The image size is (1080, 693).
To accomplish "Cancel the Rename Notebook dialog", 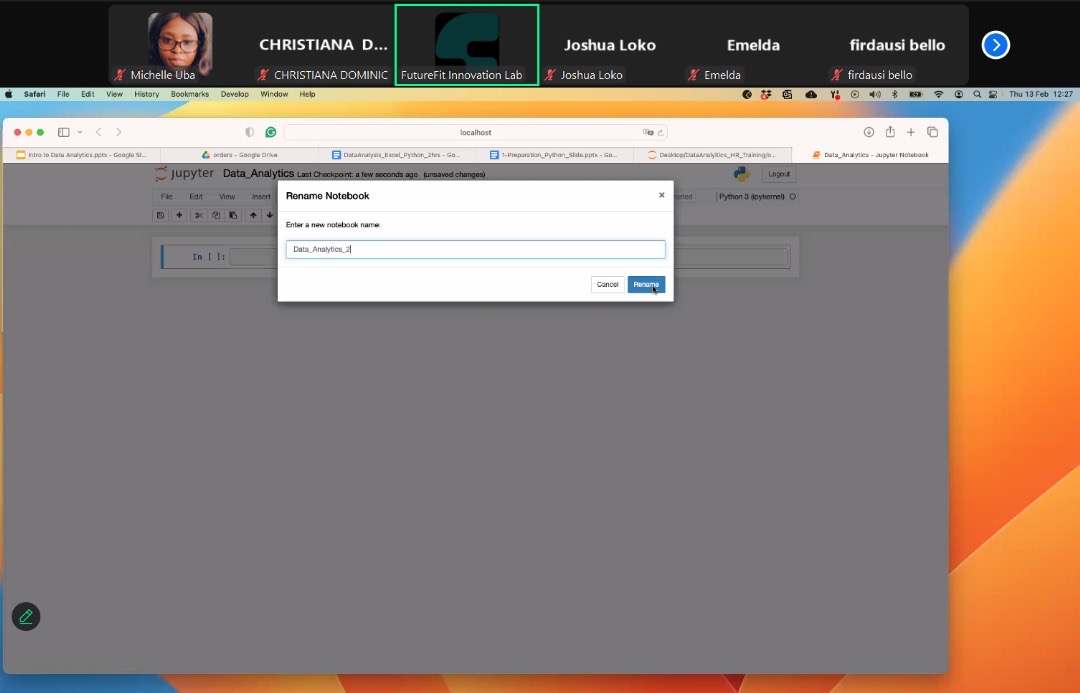I will [607, 285].
